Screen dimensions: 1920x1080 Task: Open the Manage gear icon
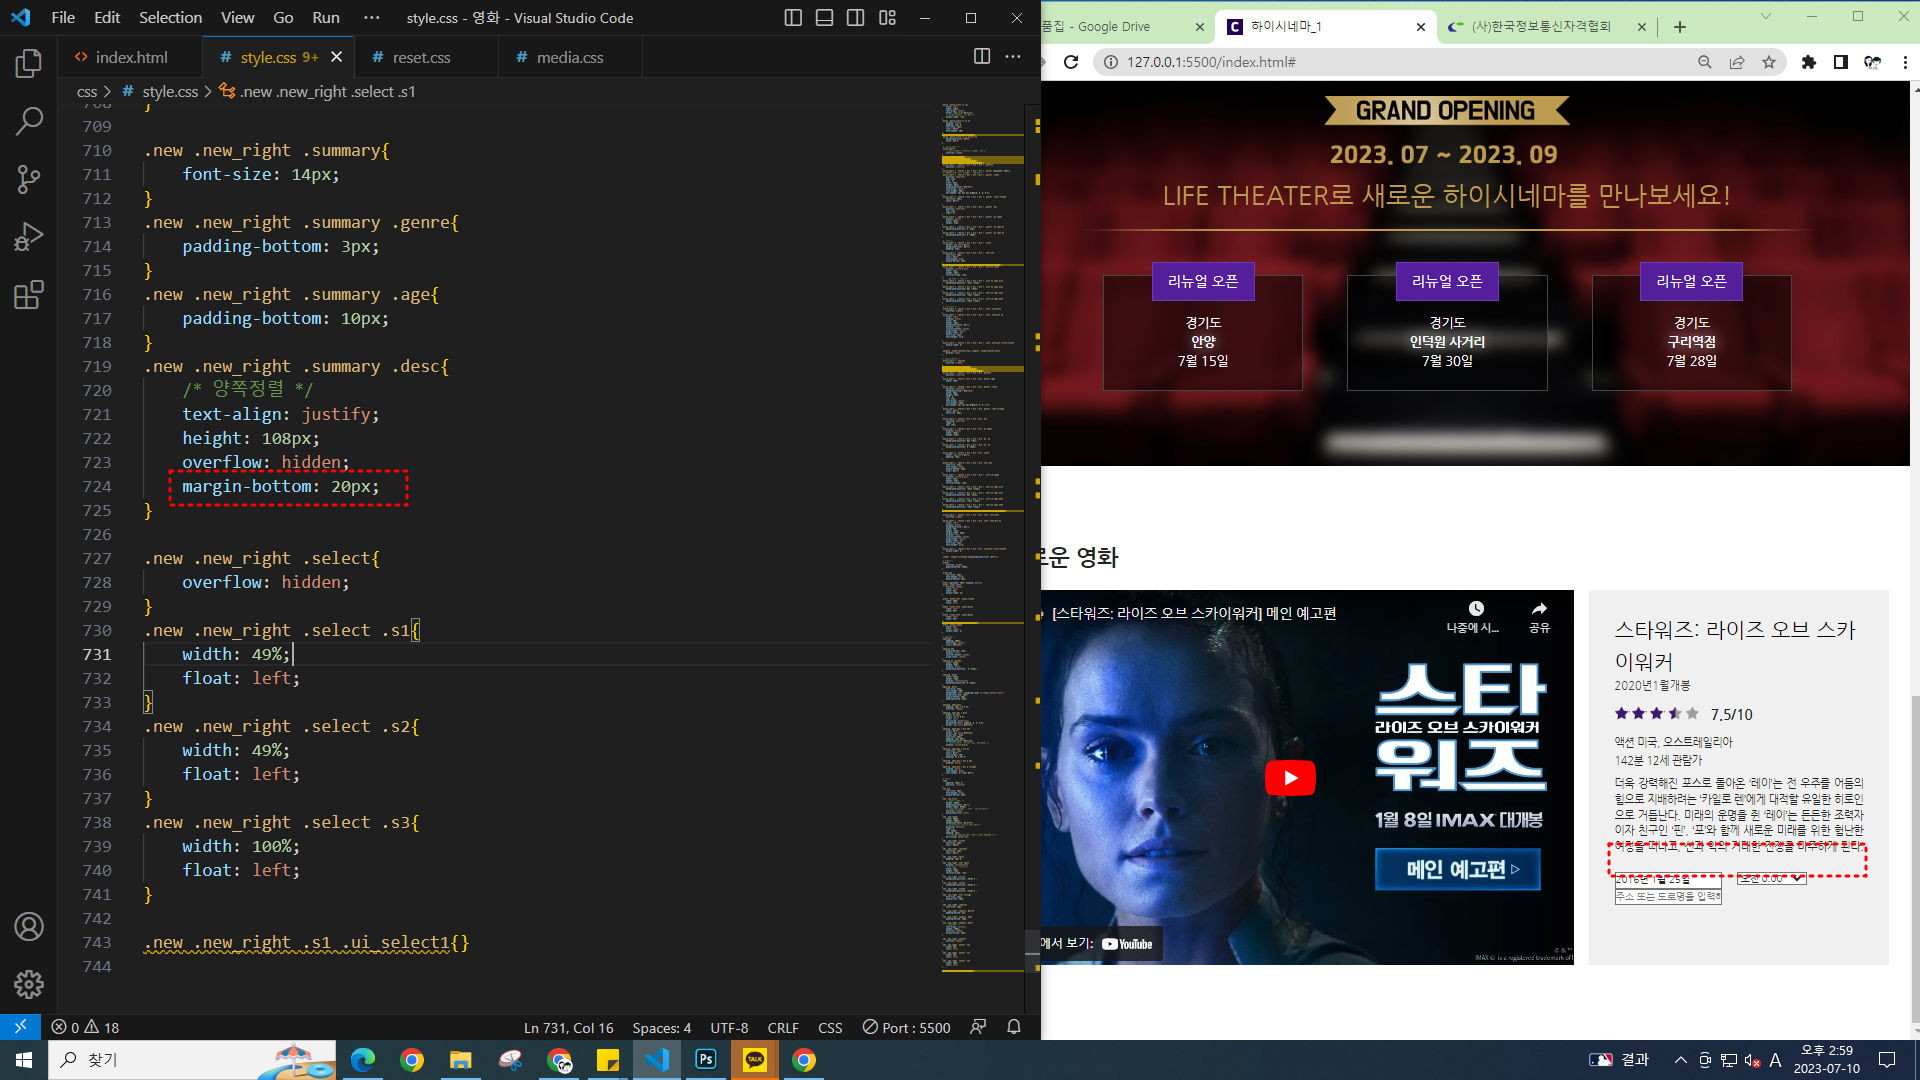pos(29,984)
